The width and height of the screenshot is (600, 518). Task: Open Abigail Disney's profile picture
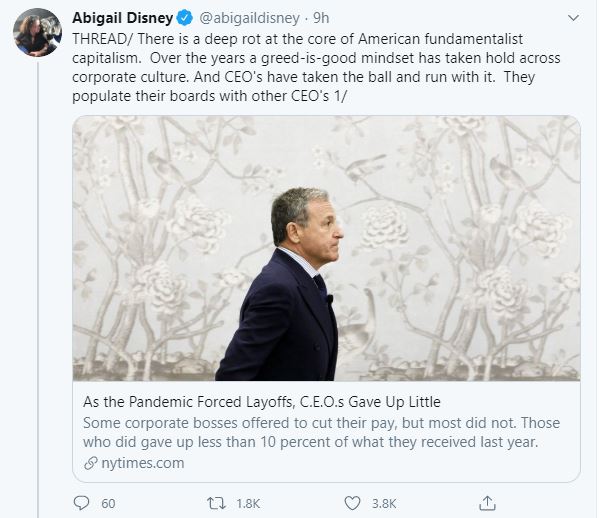(x=37, y=34)
